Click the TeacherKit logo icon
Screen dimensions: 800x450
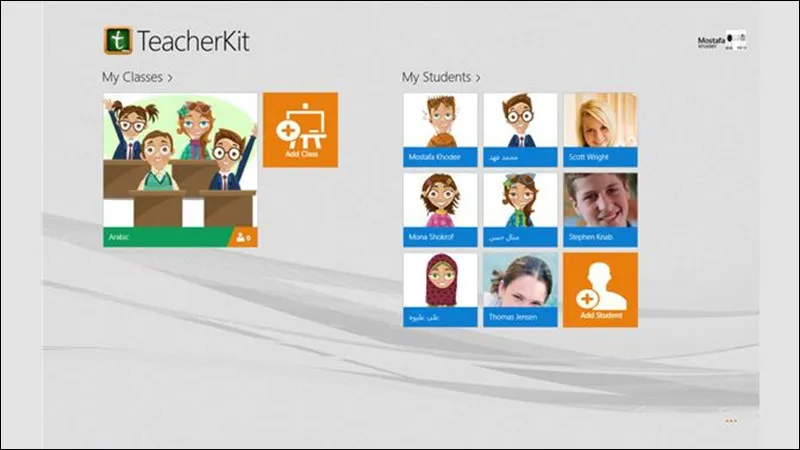(118, 40)
